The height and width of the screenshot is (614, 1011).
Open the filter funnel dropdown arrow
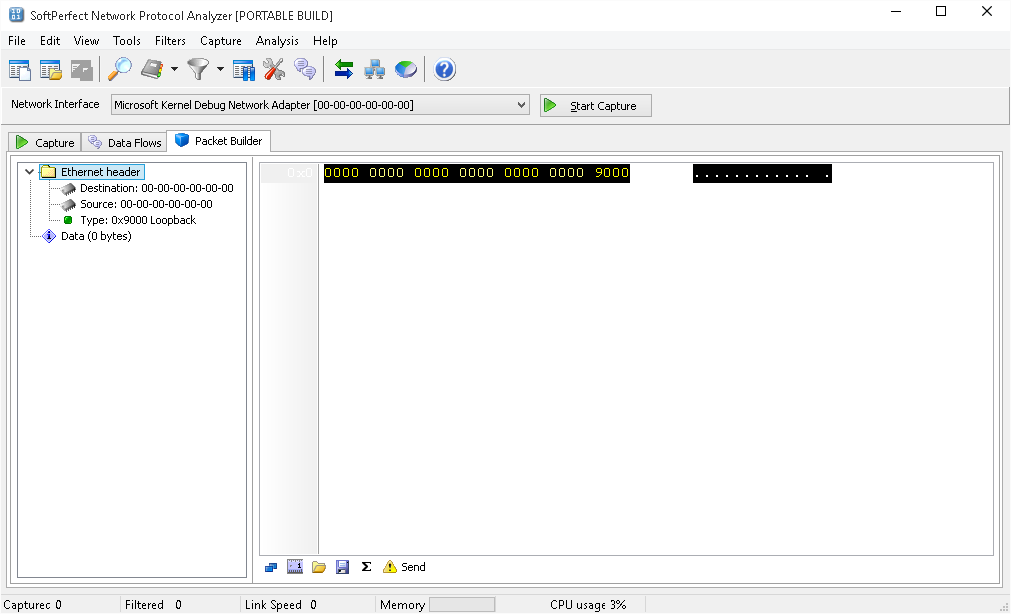(220, 70)
